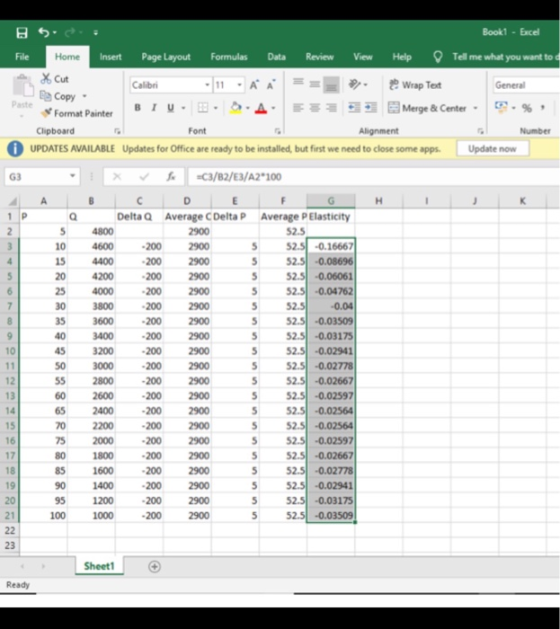The width and height of the screenshot is (560, 629).
Task: Toggle Underline formatting
Action: pos(170,108)
